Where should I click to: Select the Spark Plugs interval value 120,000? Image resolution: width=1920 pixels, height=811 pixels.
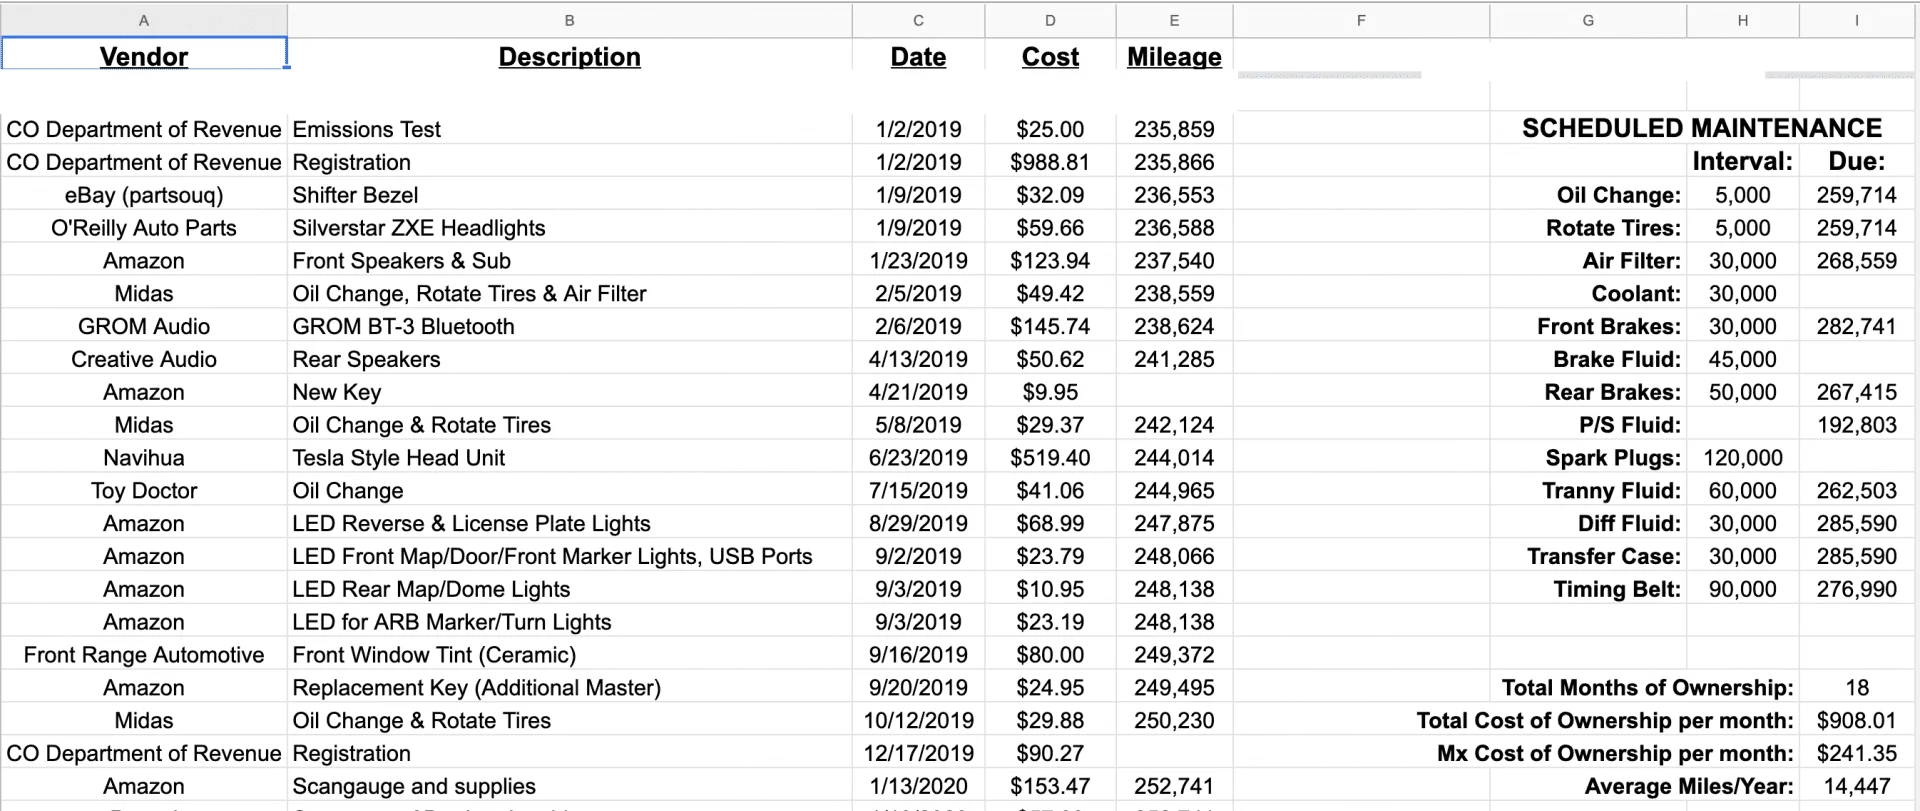click(x=1742, y=458)
